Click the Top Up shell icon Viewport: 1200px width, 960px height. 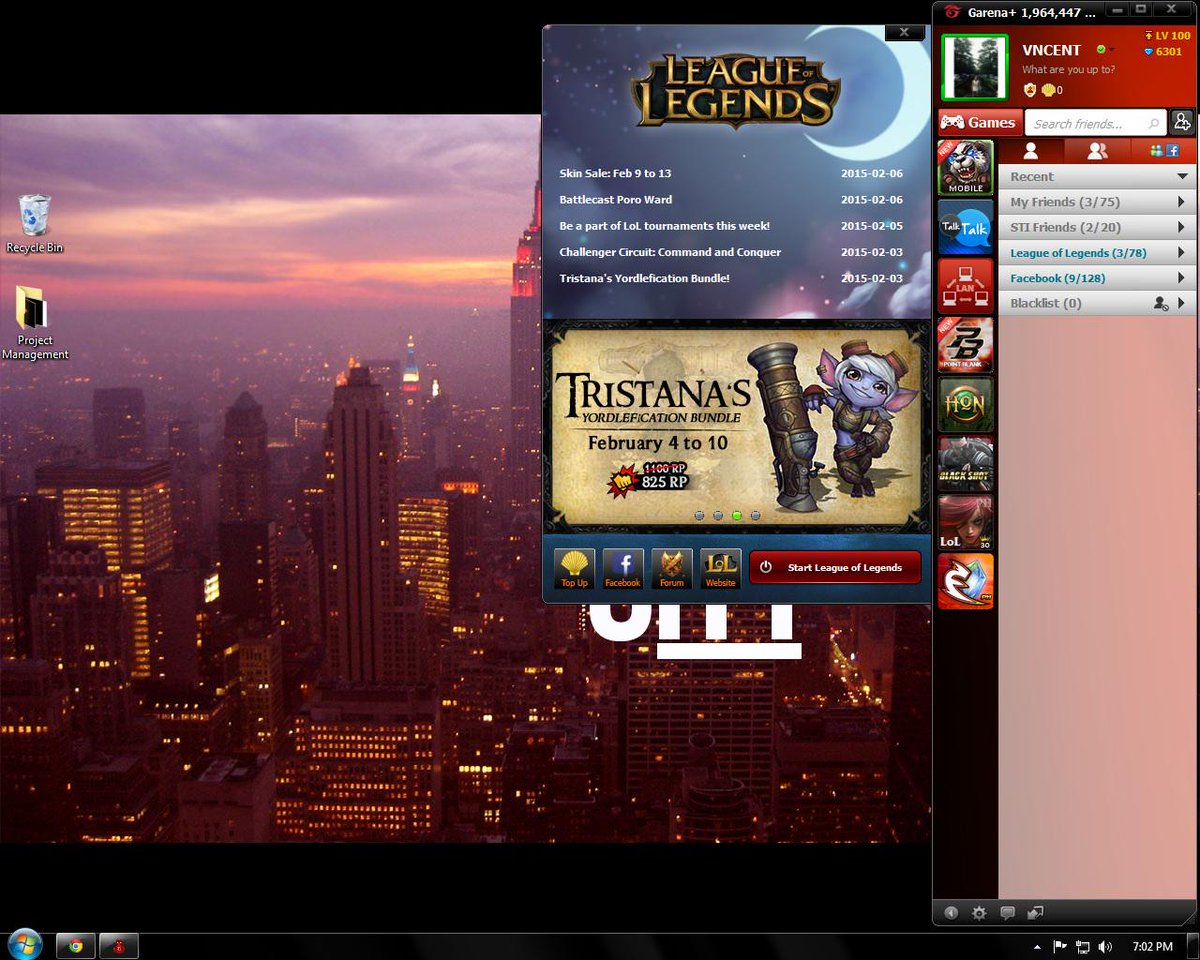(x=574, y=568)
